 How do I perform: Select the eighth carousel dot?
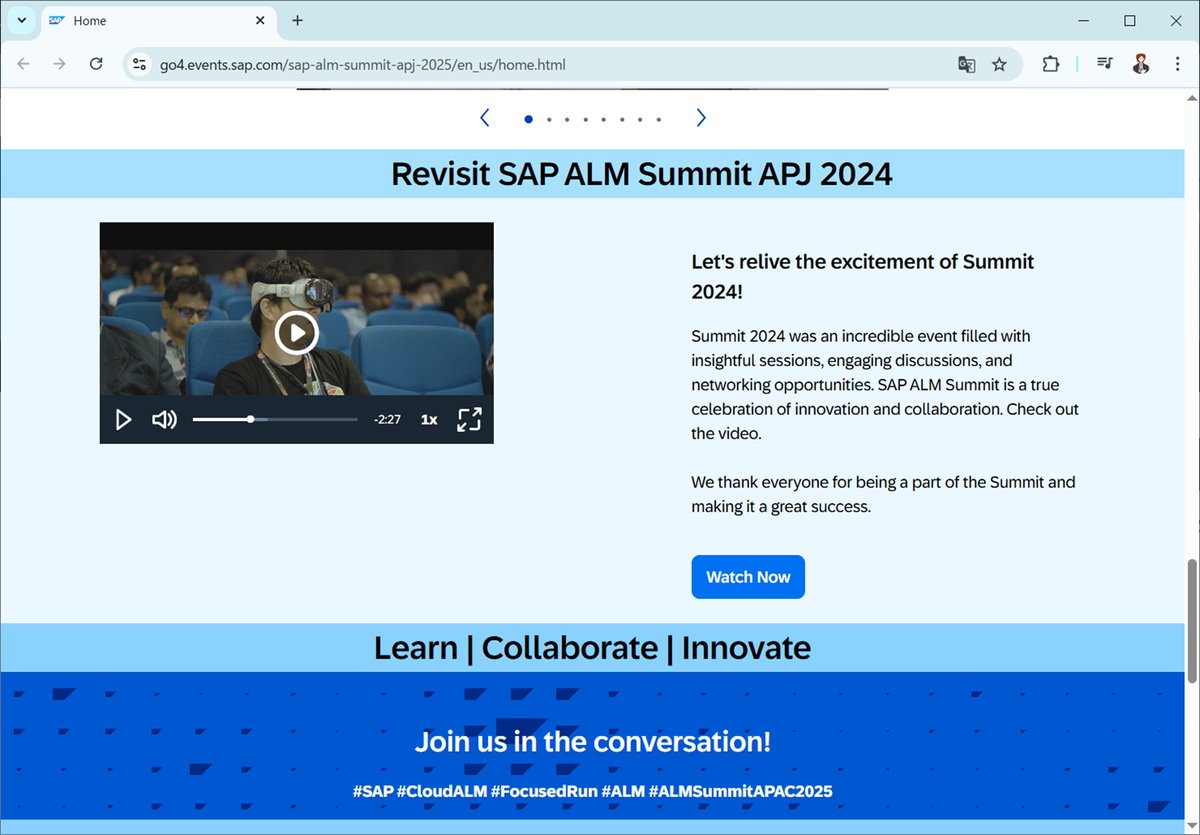coord(658,119)
